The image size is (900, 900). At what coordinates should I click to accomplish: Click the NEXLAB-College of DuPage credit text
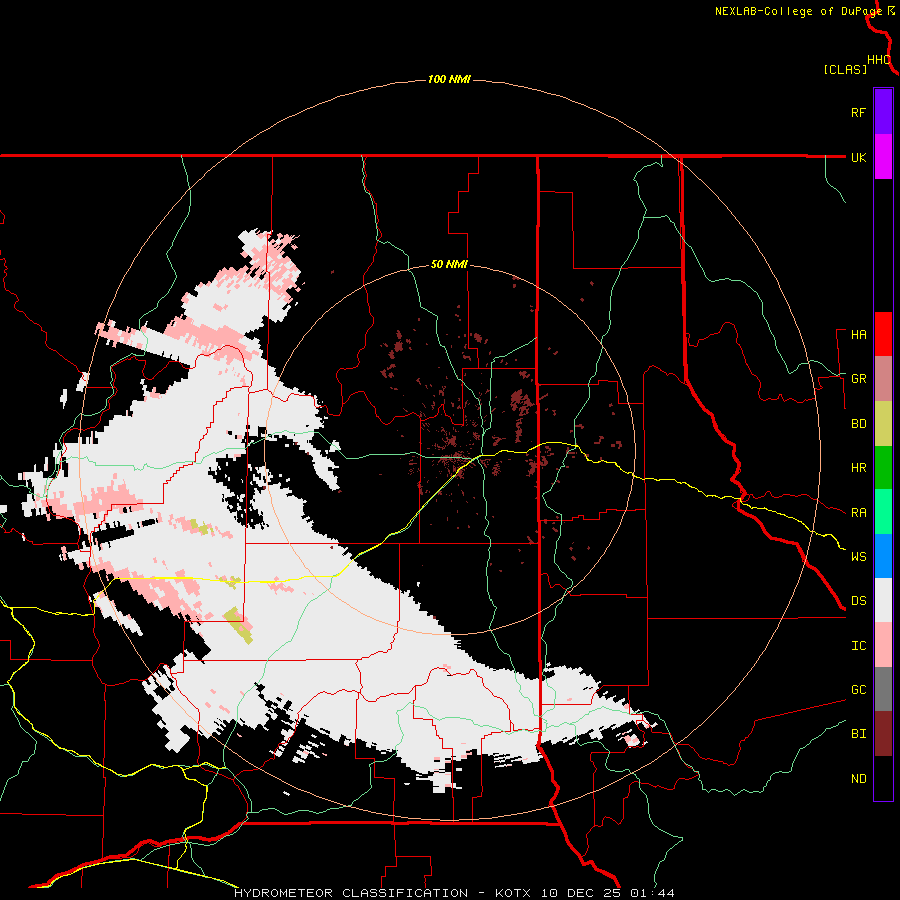pyautogui.click(x=798, y=11)
